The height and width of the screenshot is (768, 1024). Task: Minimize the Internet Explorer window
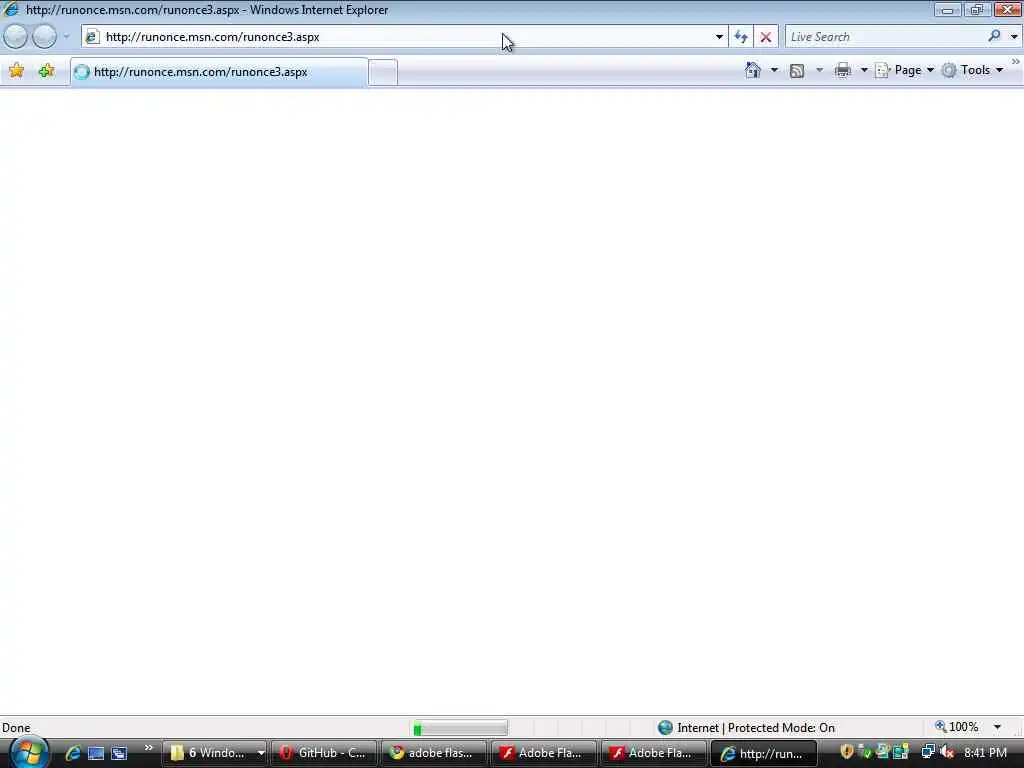click(947, 9)
